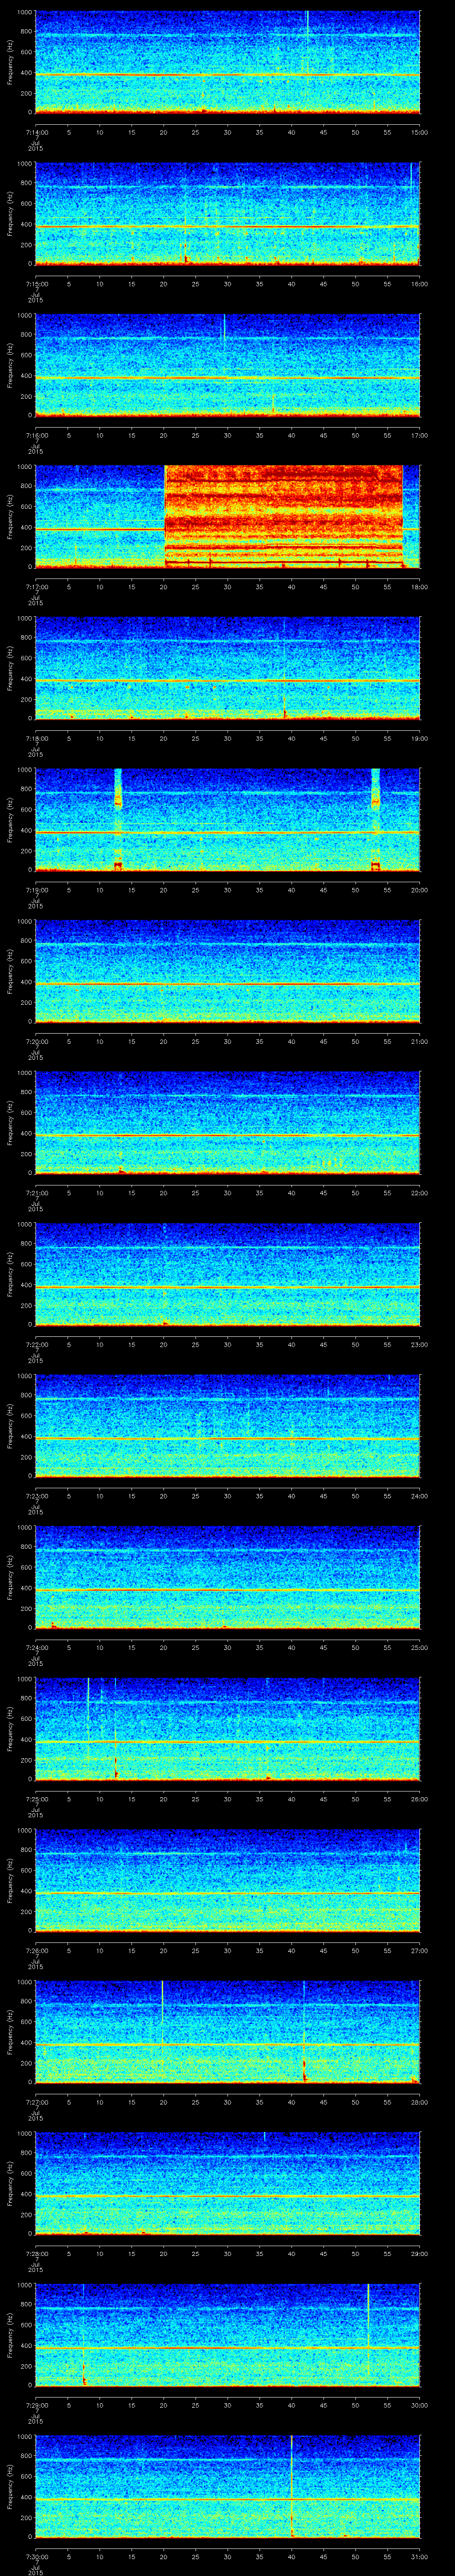This screenshot has height=2576, width=455.
Task: Click the first vertical burst in the 7:19:00 spectrogram
Action: 118,820
